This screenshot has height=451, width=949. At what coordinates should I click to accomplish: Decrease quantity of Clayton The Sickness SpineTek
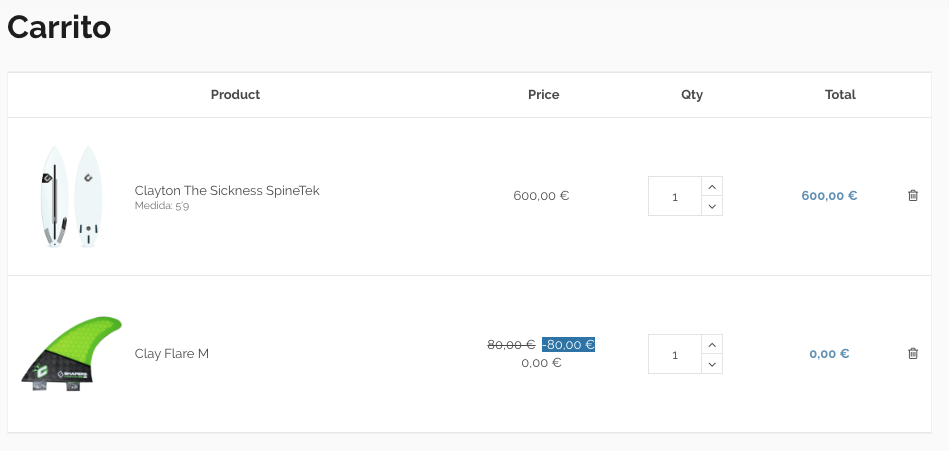[x=711, y=206]
